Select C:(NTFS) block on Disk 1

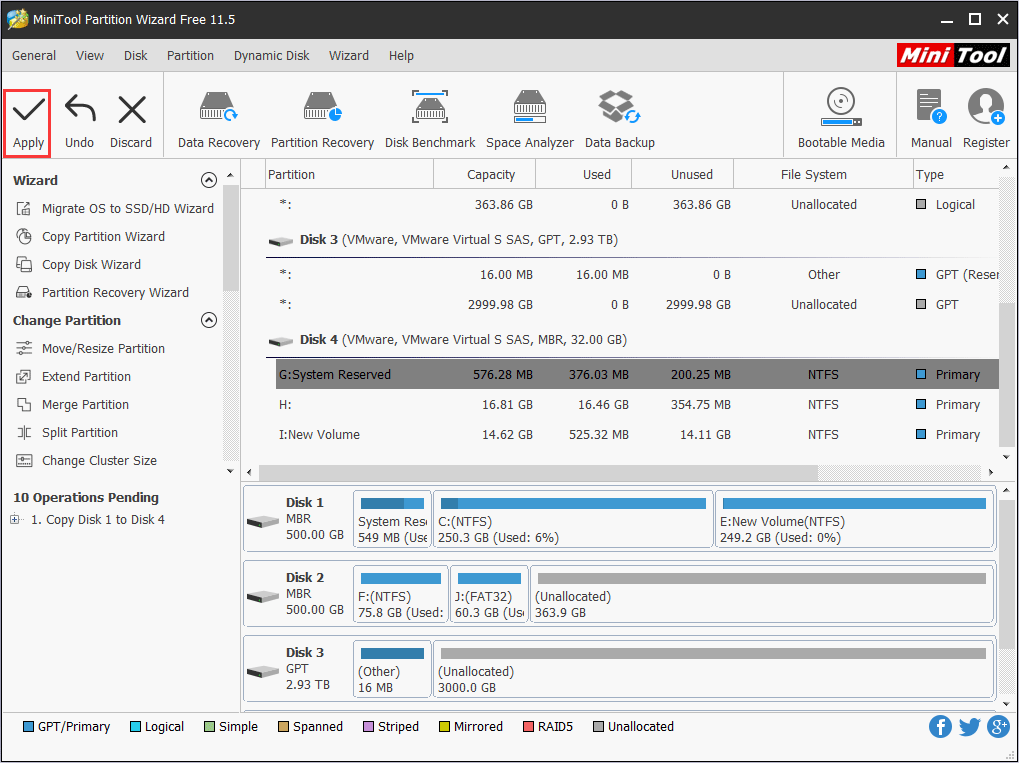573,521
